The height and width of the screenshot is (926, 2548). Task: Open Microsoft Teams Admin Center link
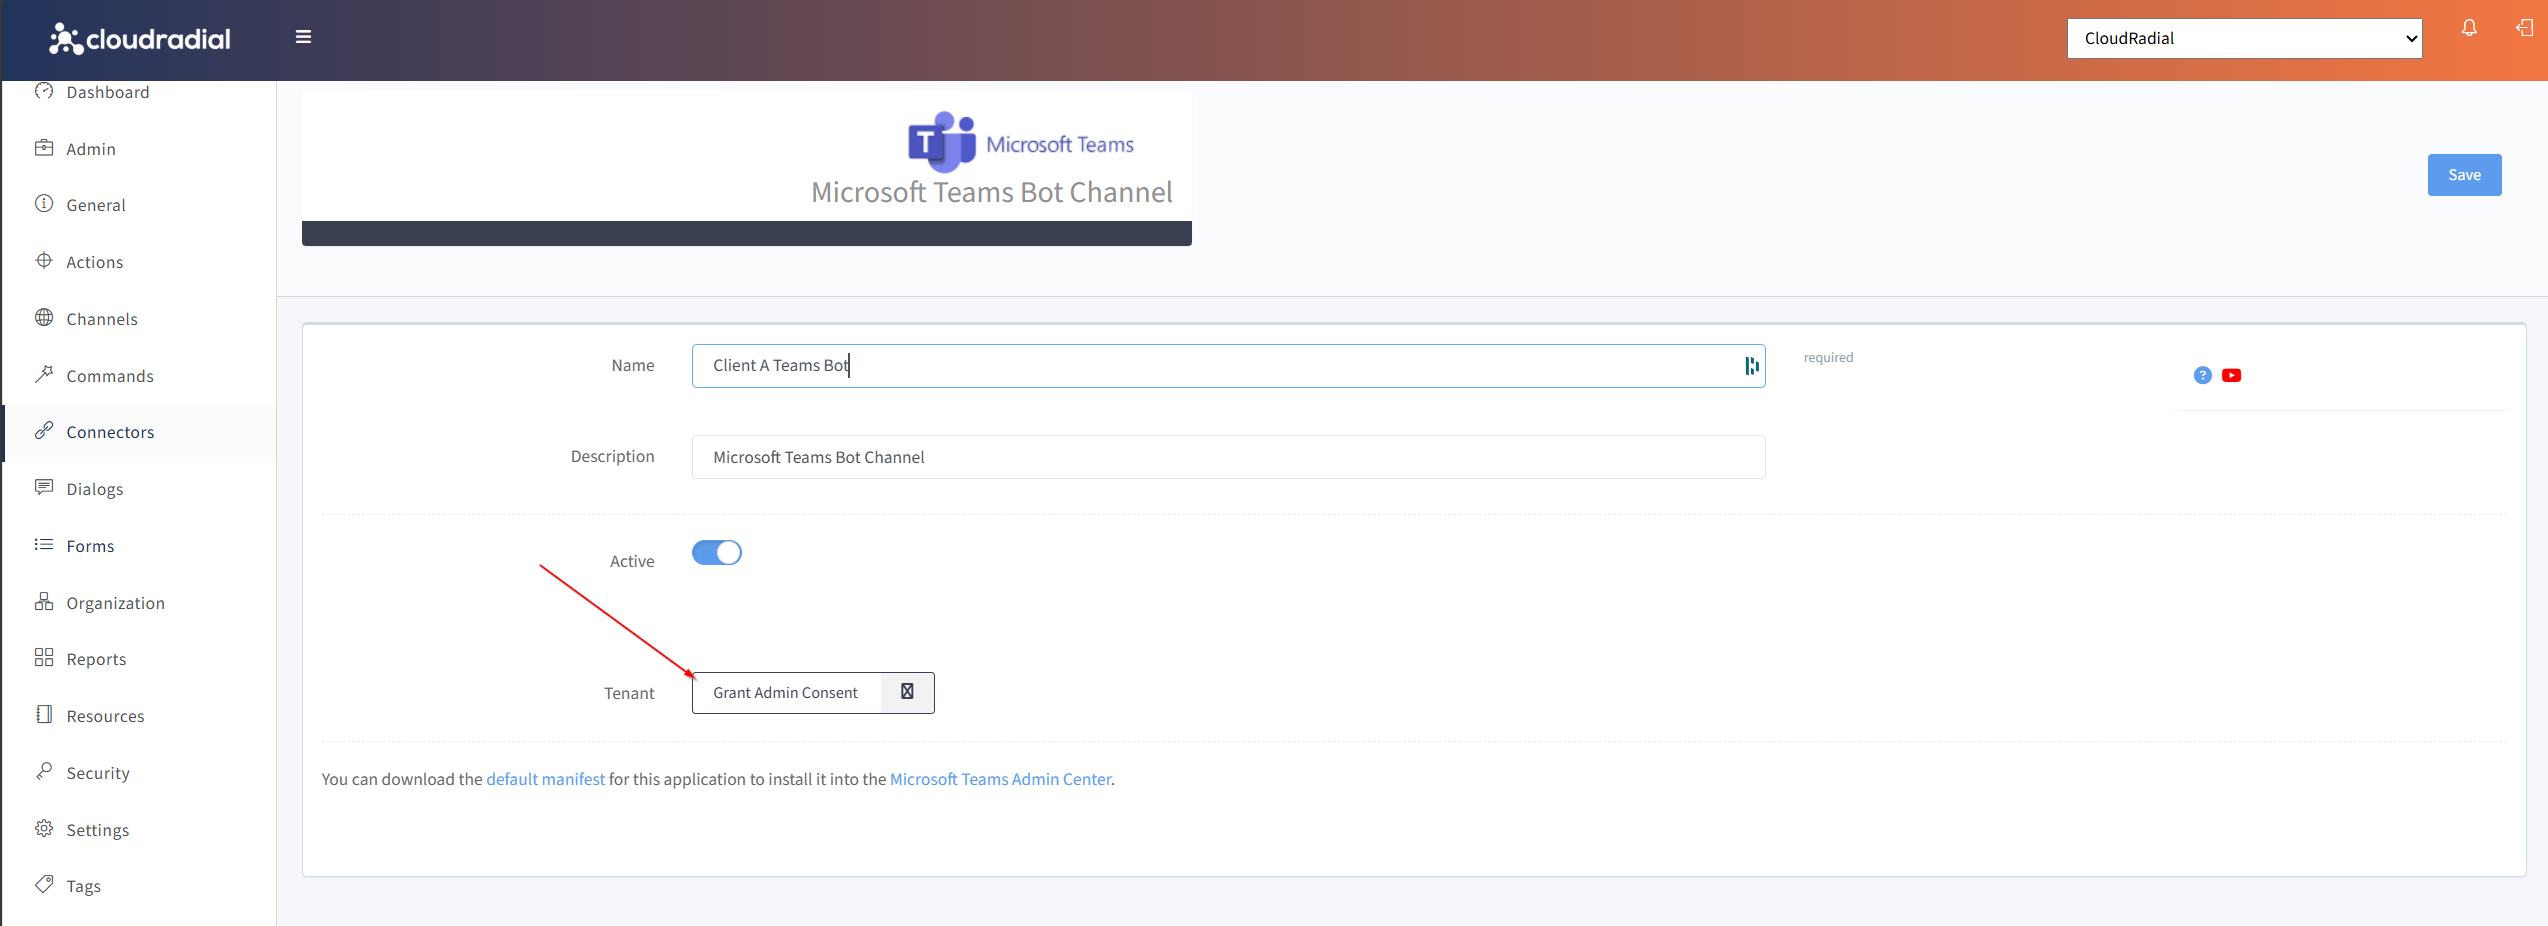point(1000,779)
